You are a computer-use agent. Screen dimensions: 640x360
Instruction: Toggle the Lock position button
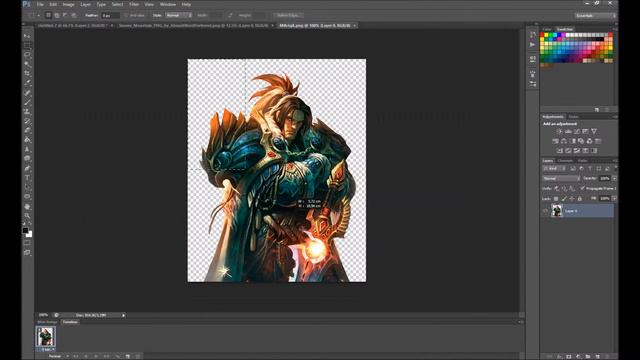(x=572, y=198)
